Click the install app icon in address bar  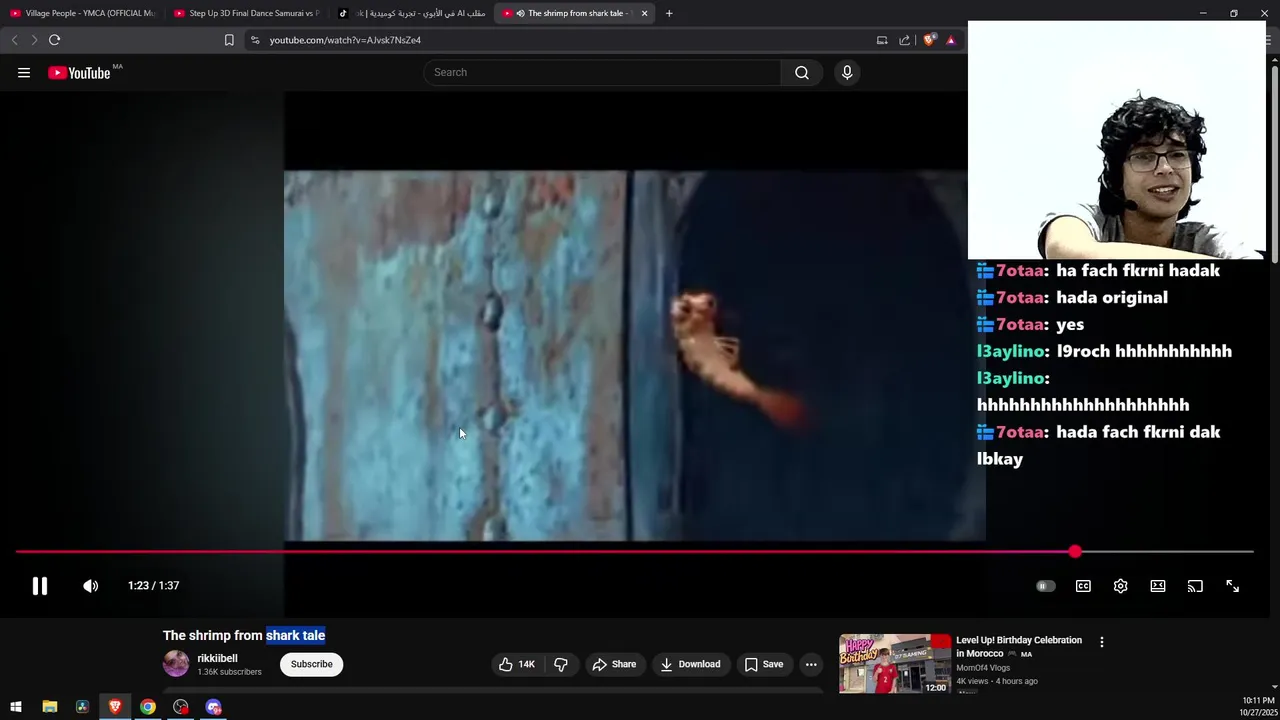tap(882, 40)
